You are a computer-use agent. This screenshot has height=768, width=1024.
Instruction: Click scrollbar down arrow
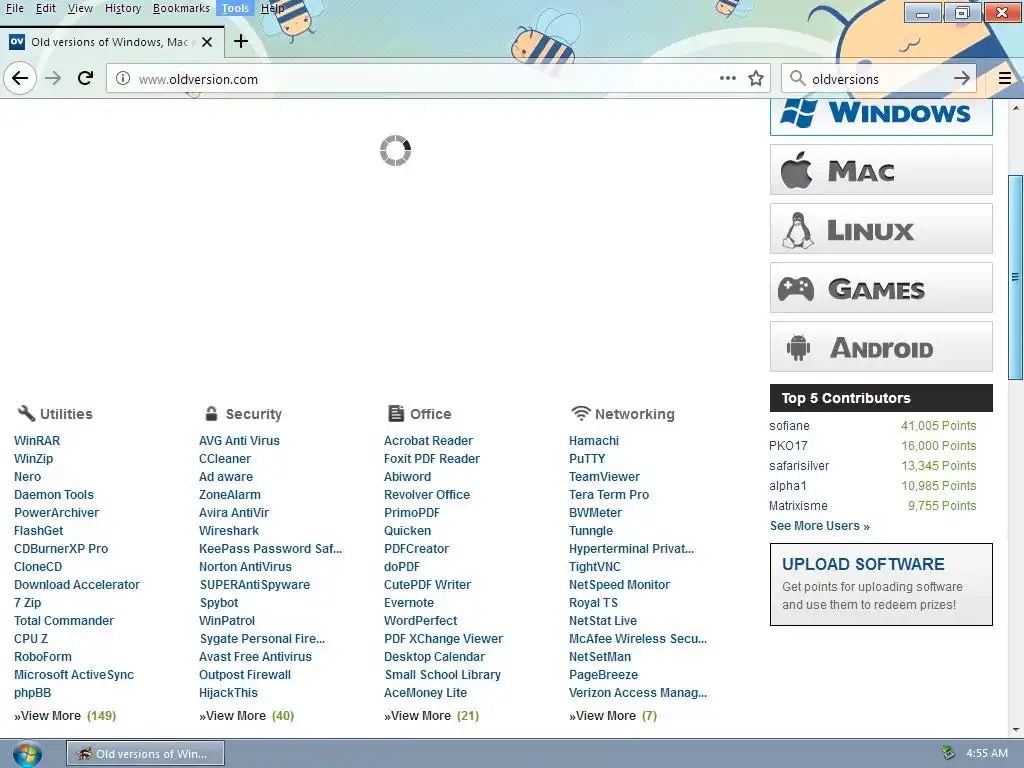pyautogui.click(x=1016, y=730)
